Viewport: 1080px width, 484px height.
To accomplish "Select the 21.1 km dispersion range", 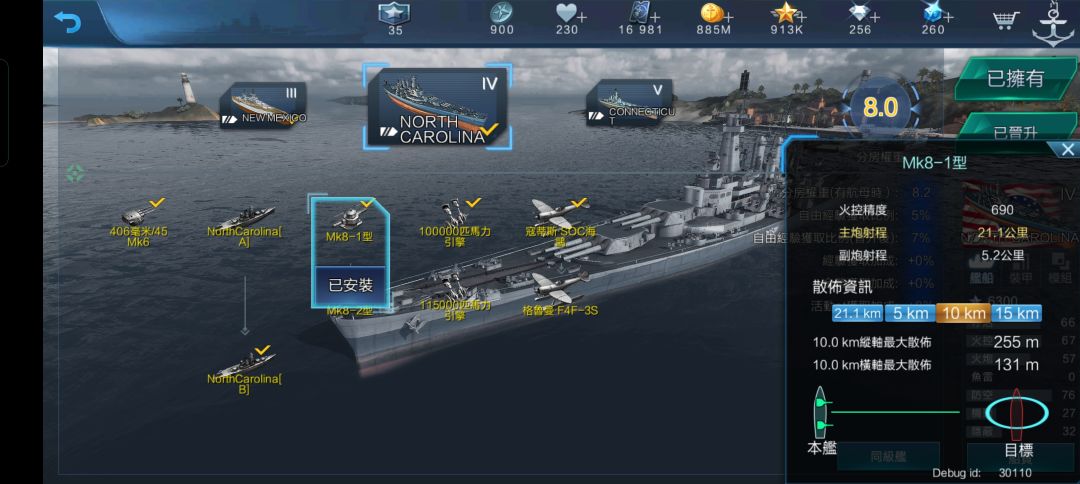I will pos(858,313).
